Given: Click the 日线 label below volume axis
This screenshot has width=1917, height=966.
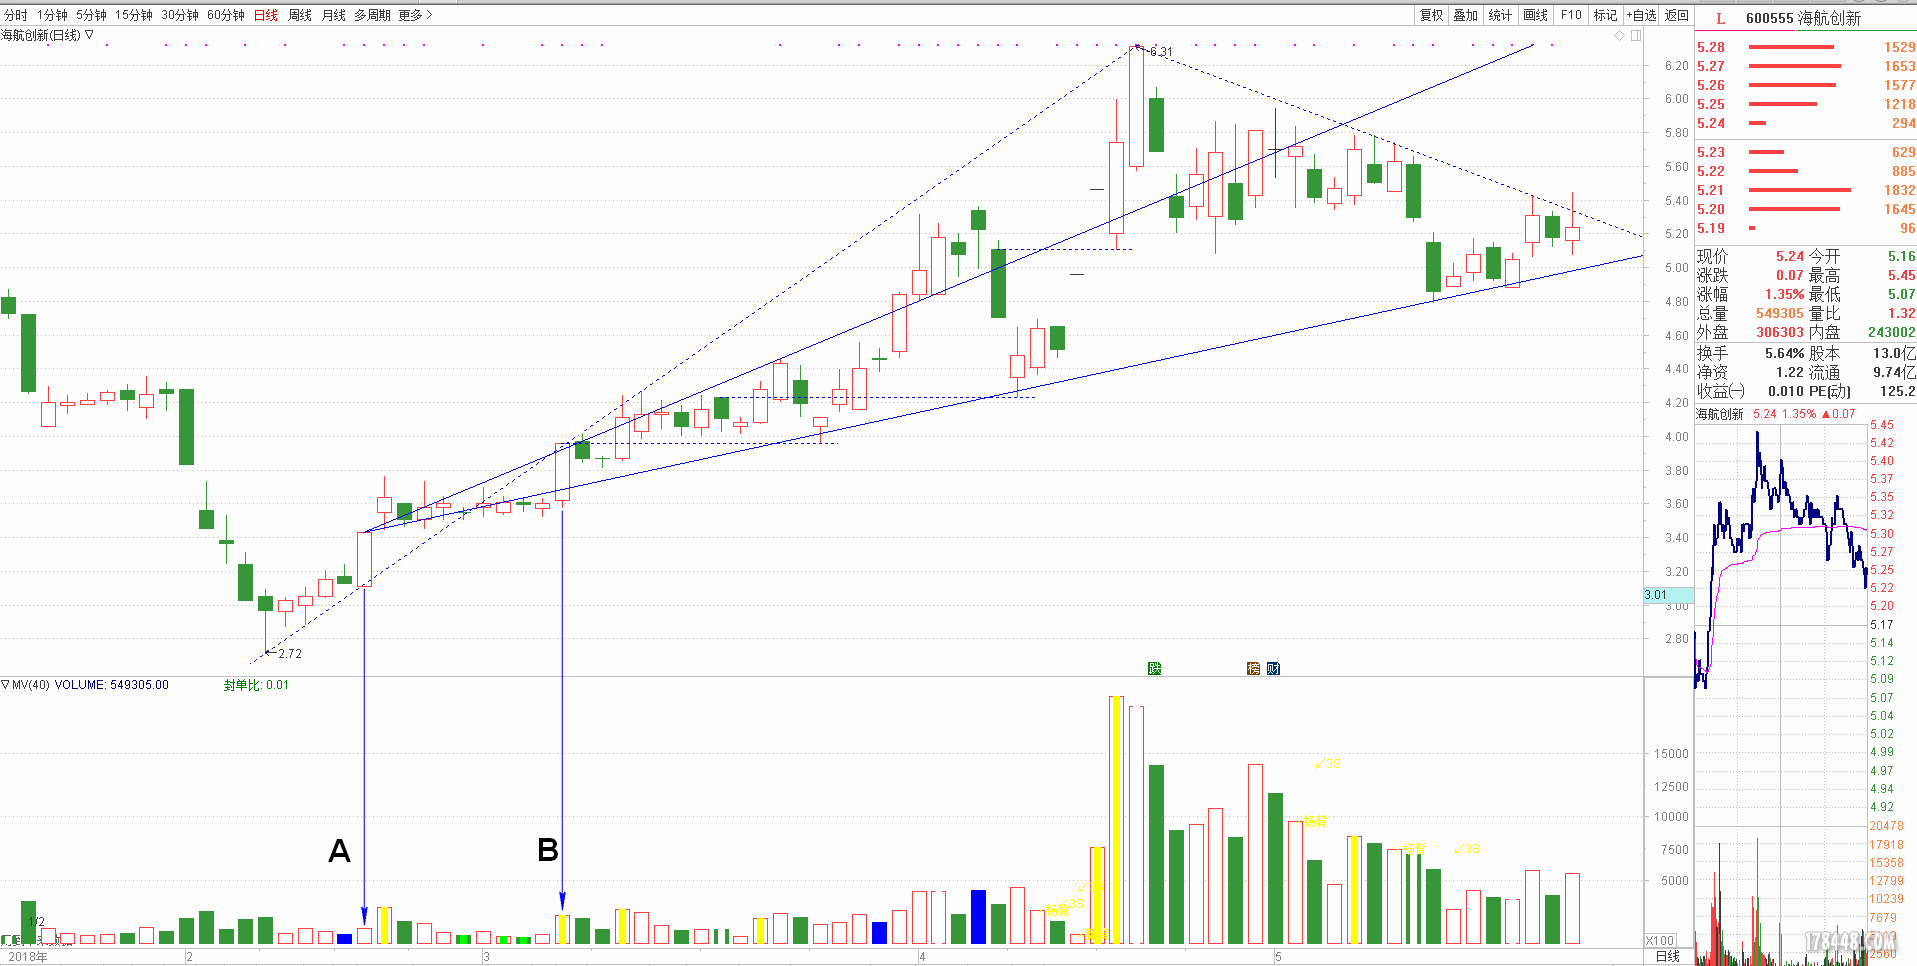Looking at the screenshot, I should point(1668,957).
